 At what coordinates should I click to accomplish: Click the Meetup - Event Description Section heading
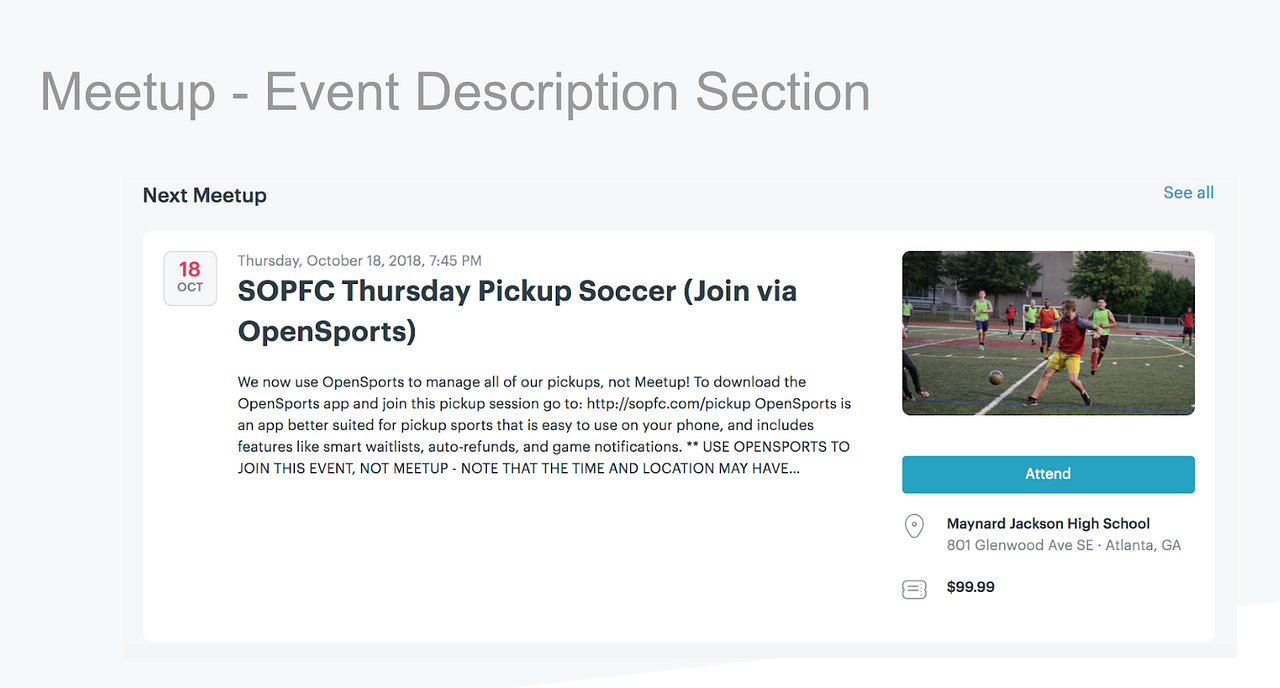(x=455, y=92)
